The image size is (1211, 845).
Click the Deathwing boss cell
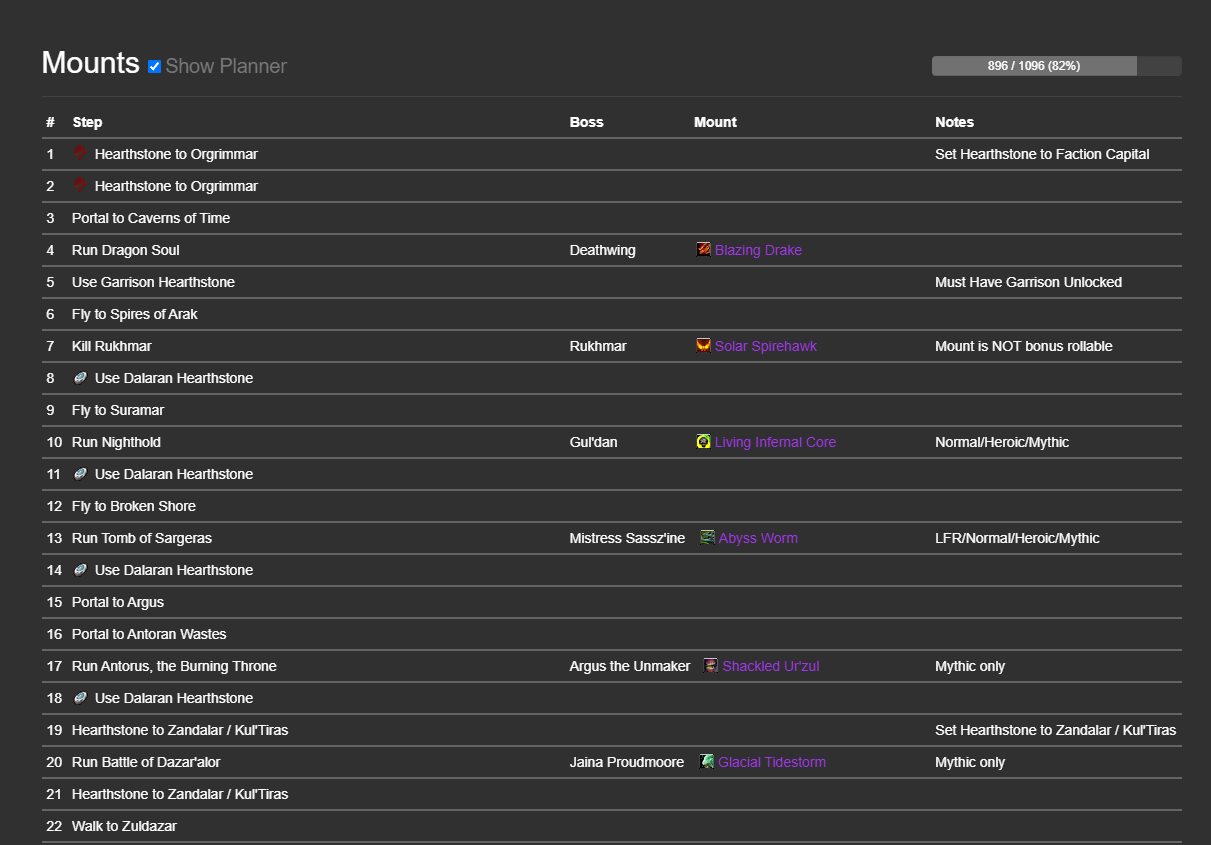click(x=602, y=250)
